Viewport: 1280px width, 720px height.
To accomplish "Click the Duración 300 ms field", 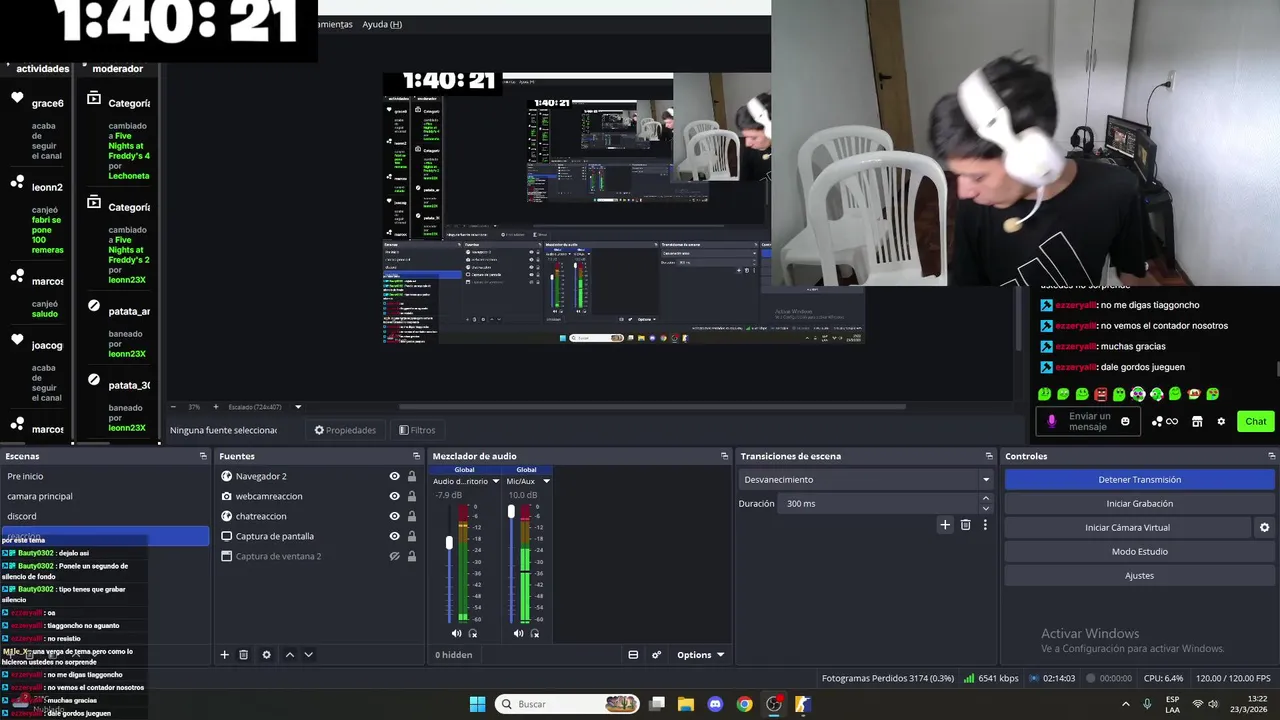I will 878,504.
